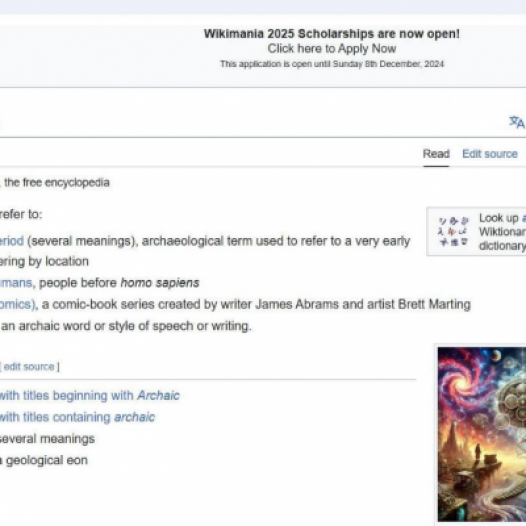Screen dimensions: 526x526
Task: Open the colorful galaxy artwork thumbnail
Action: (x=482, y=434)
